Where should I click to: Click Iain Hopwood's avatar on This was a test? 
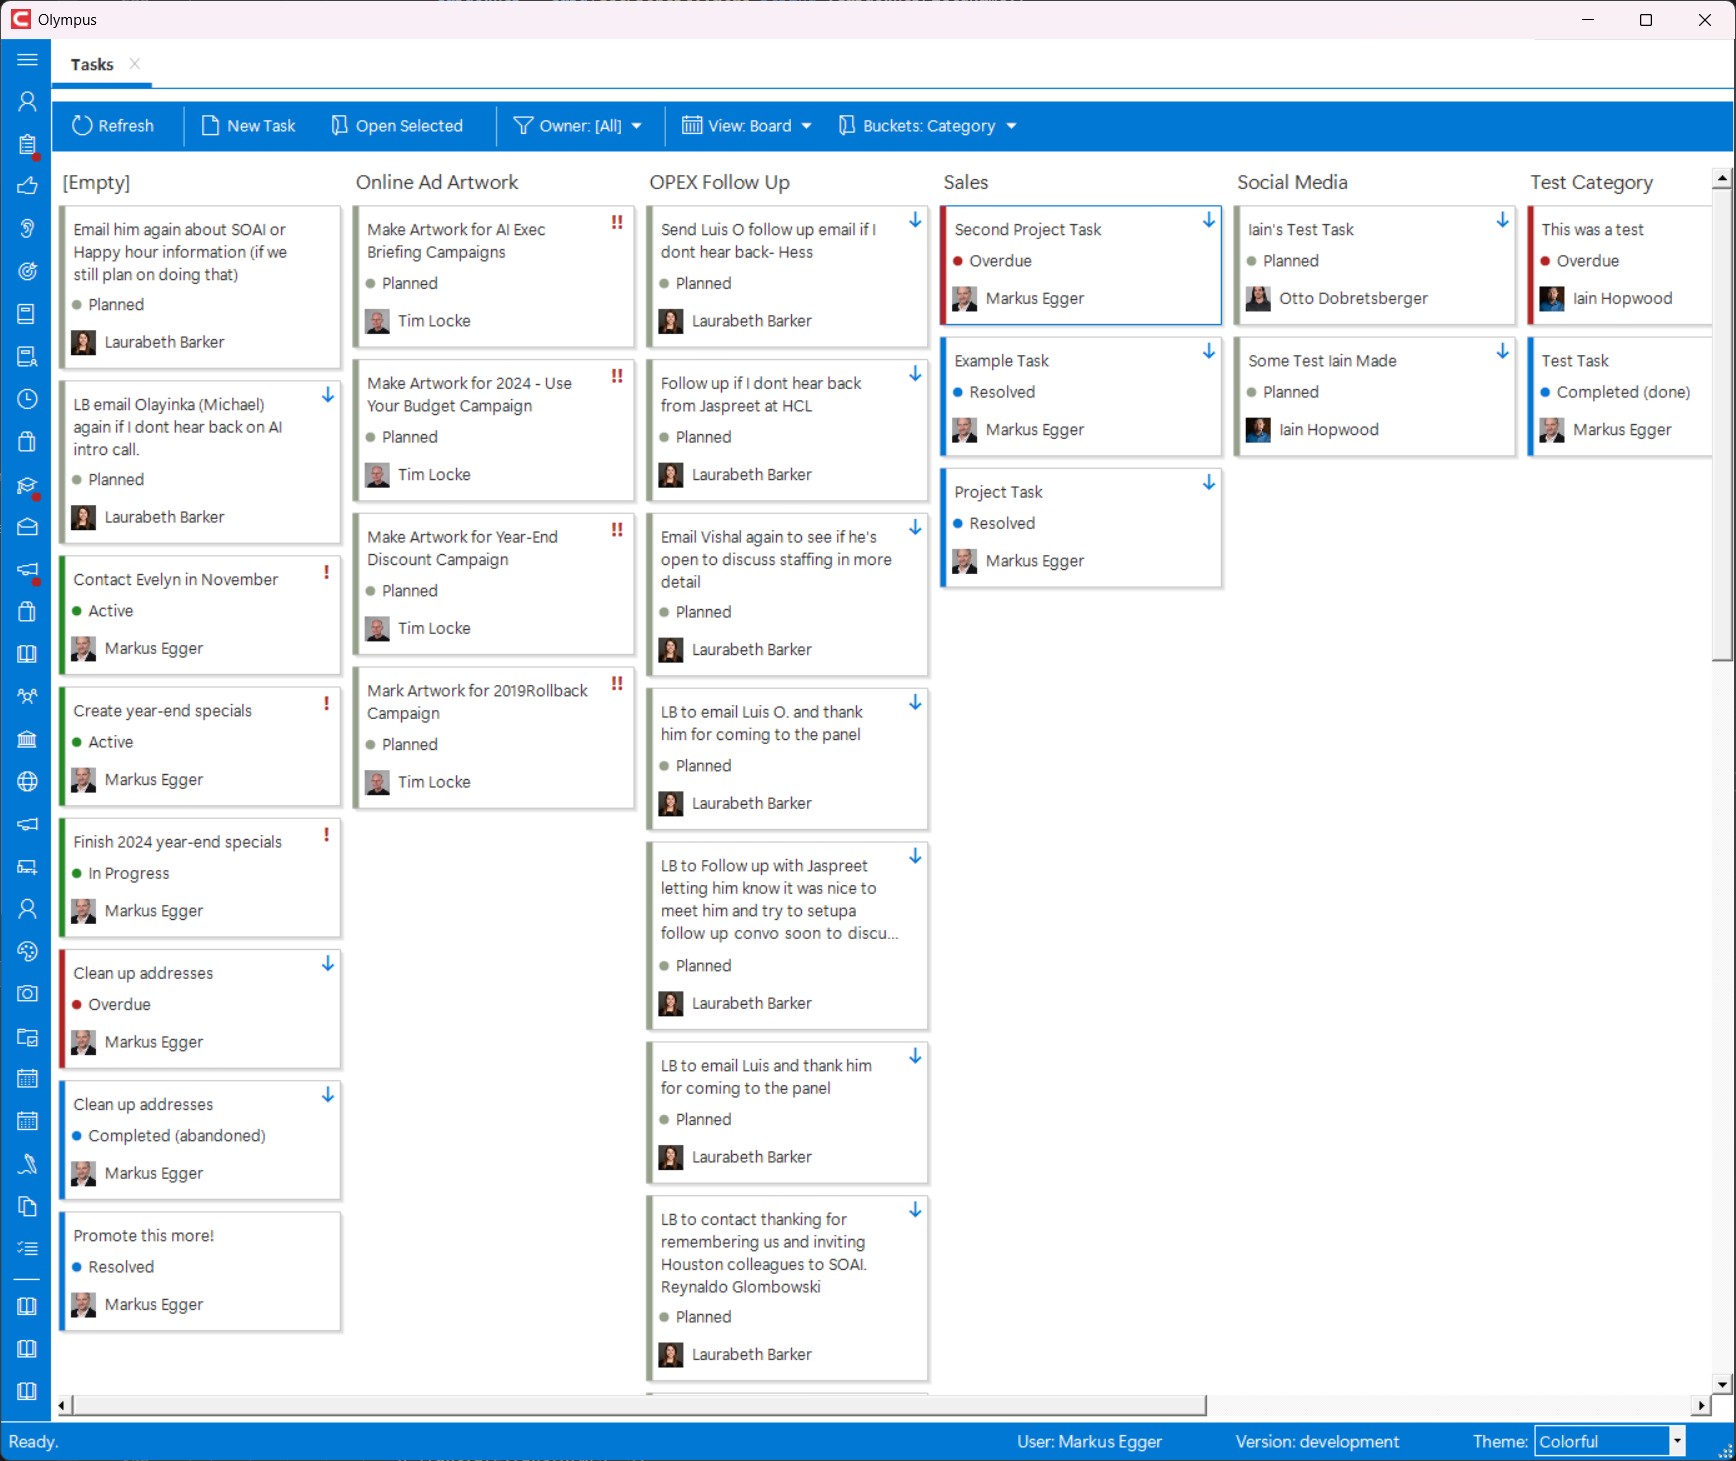pyautogui.click(x=1552, y=298)
